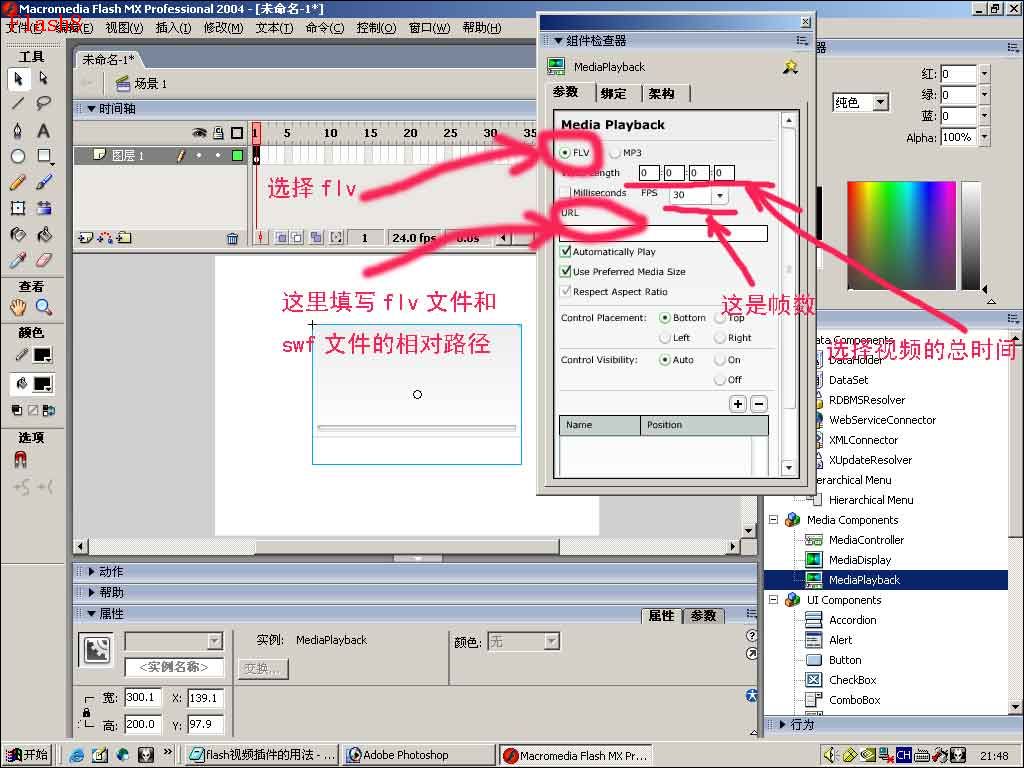Viewport: 1024px width, 768px height.
Task: Select Left control placement radio
Action: (665, 338)
